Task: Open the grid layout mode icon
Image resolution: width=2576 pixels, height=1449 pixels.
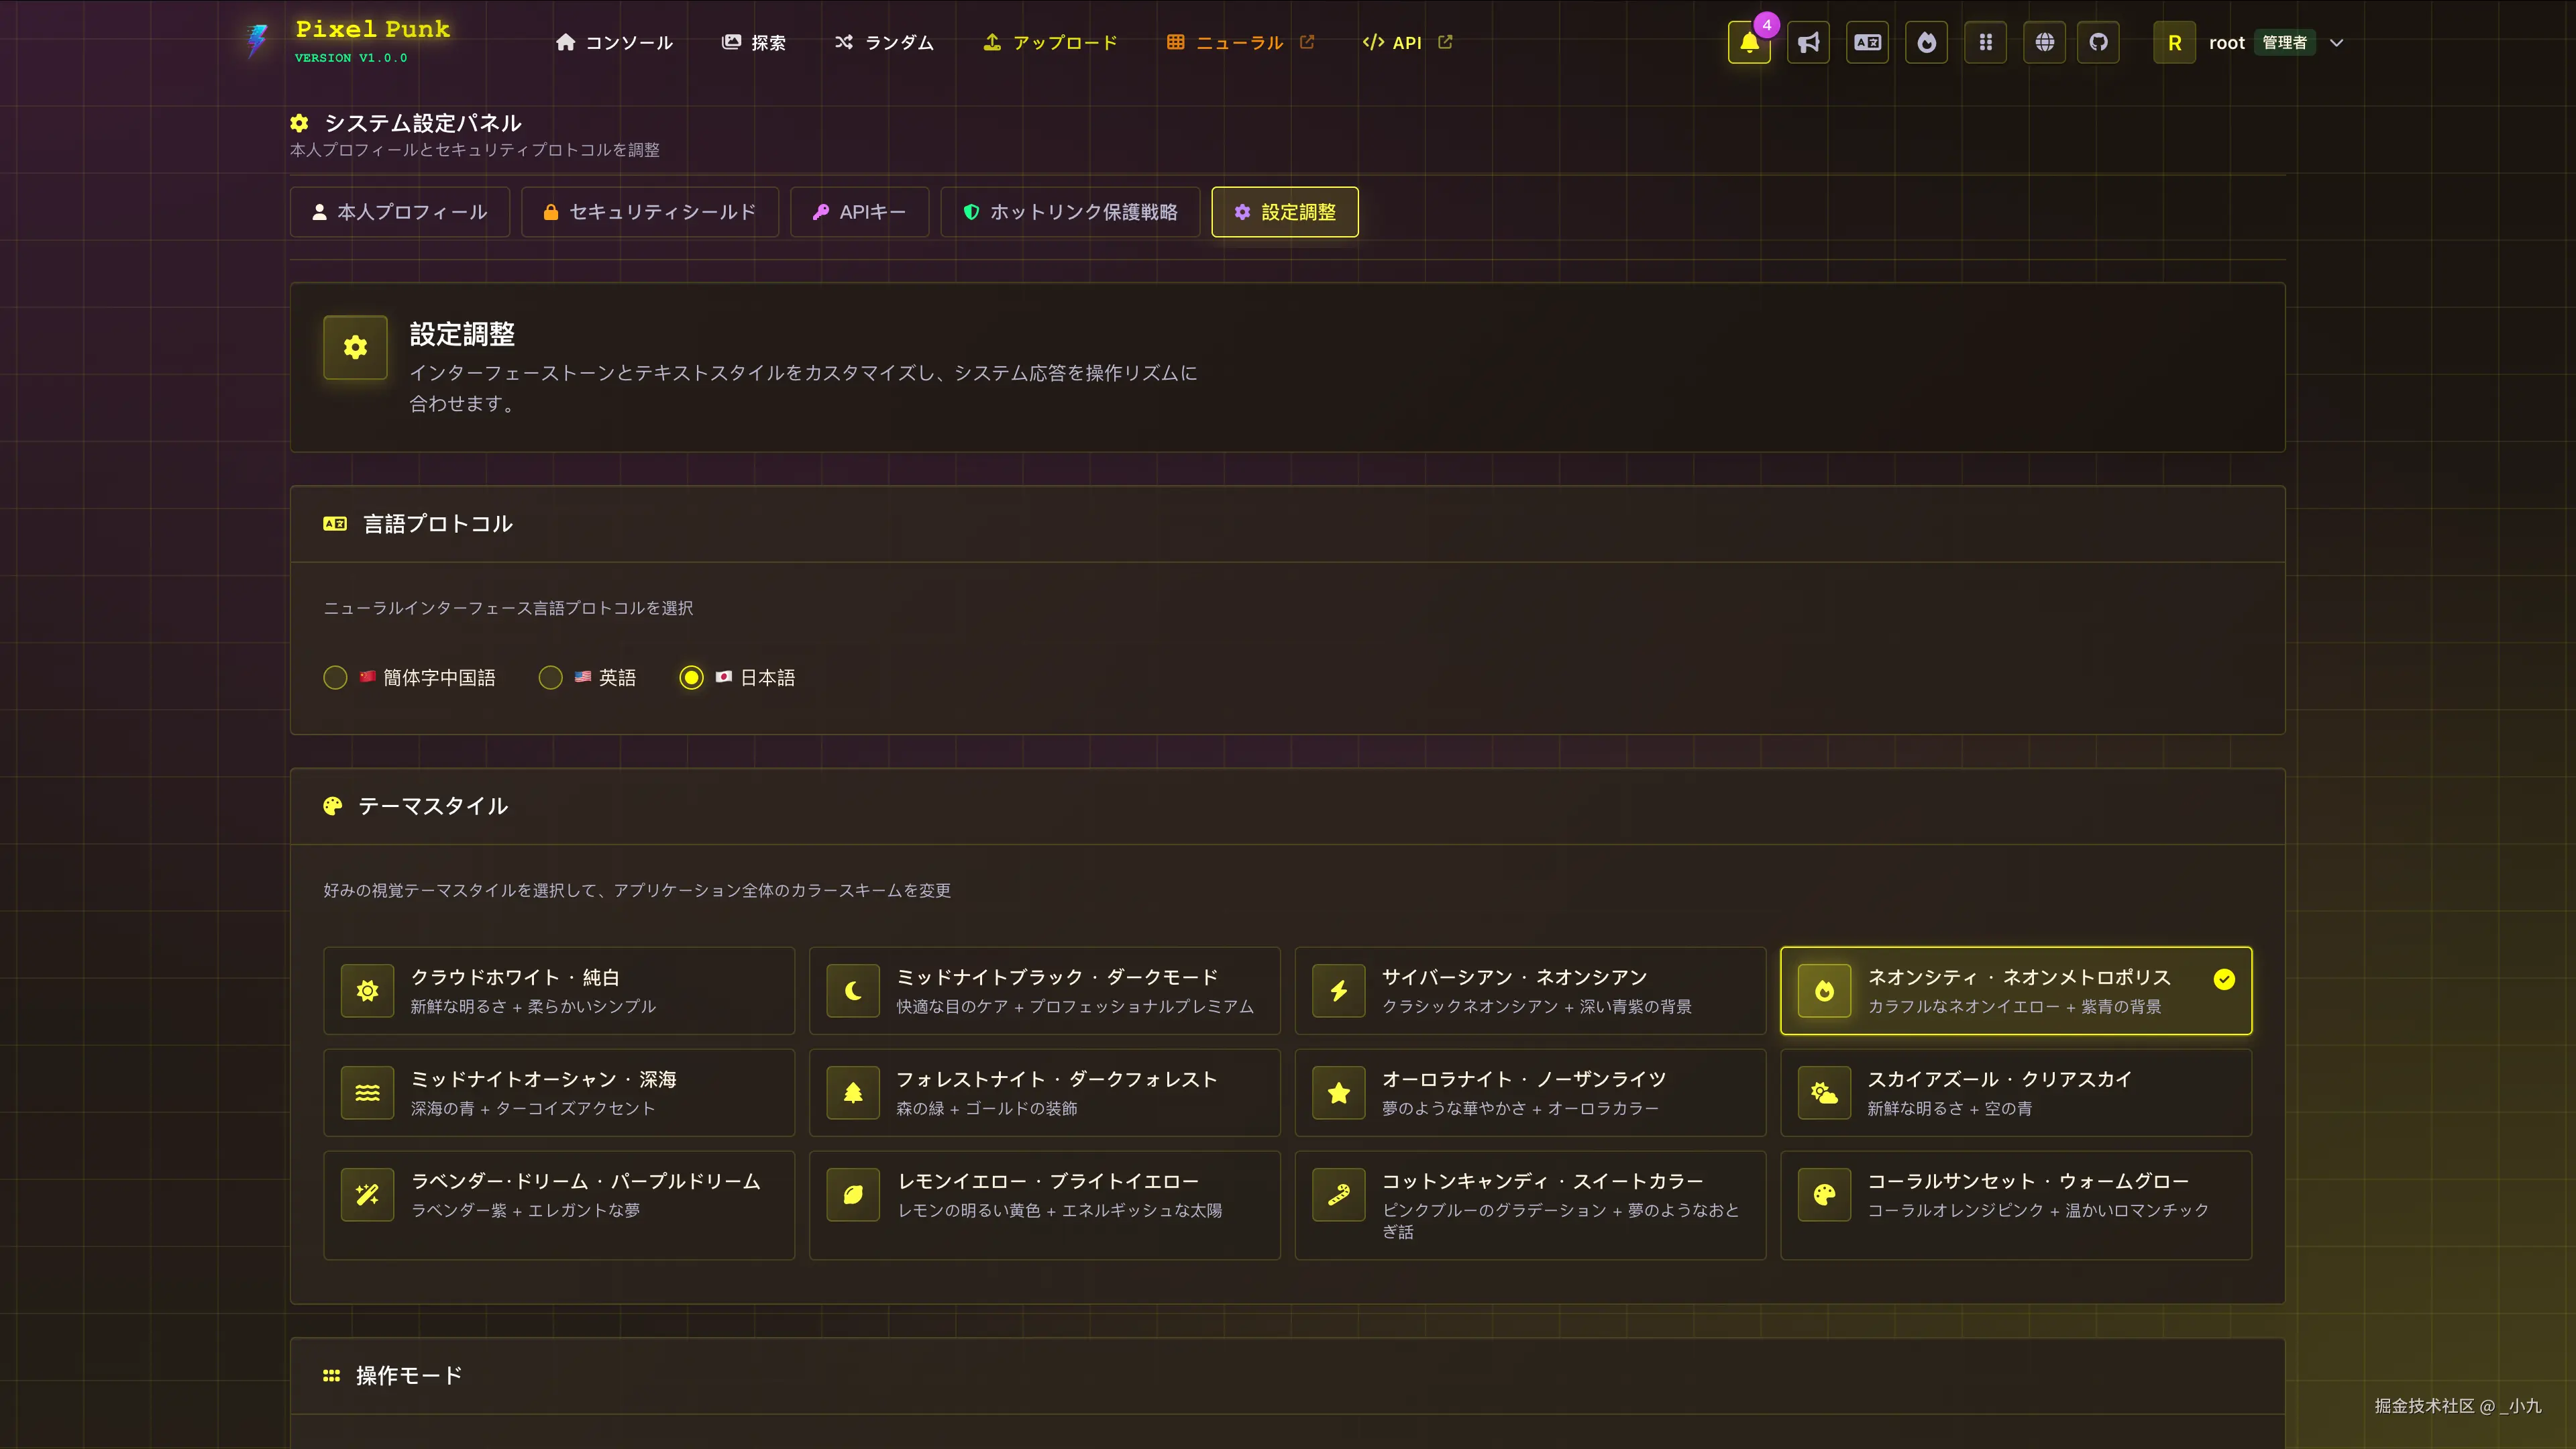Action: [x=1985, y=42]
